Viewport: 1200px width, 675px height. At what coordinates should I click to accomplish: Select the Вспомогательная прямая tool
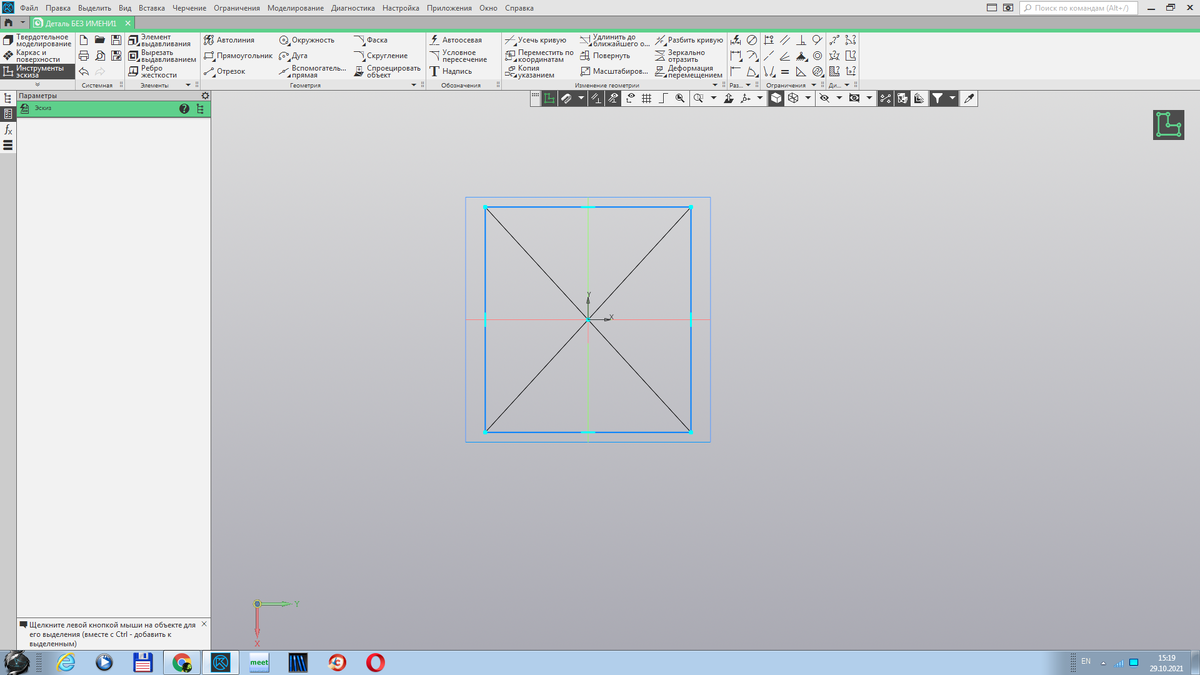click(x=312, y=72)
